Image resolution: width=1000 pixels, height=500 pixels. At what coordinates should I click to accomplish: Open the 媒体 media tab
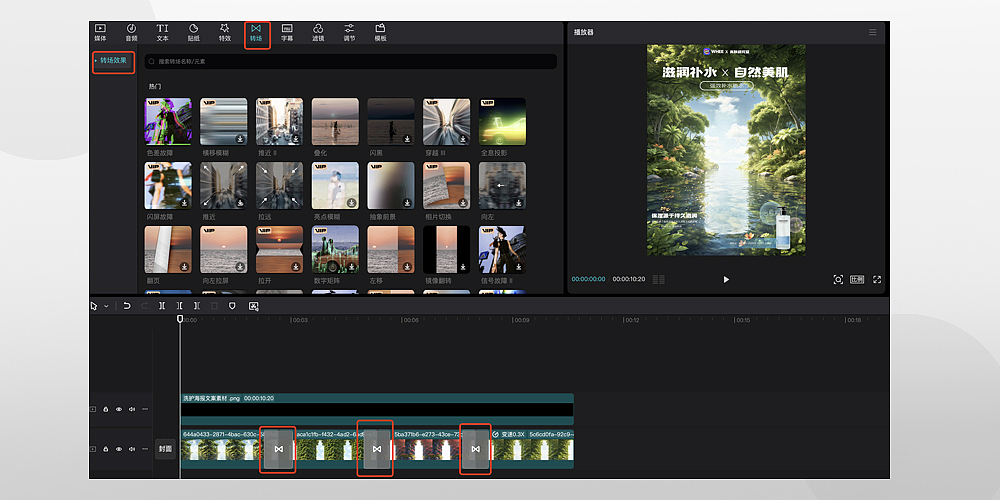100,33
